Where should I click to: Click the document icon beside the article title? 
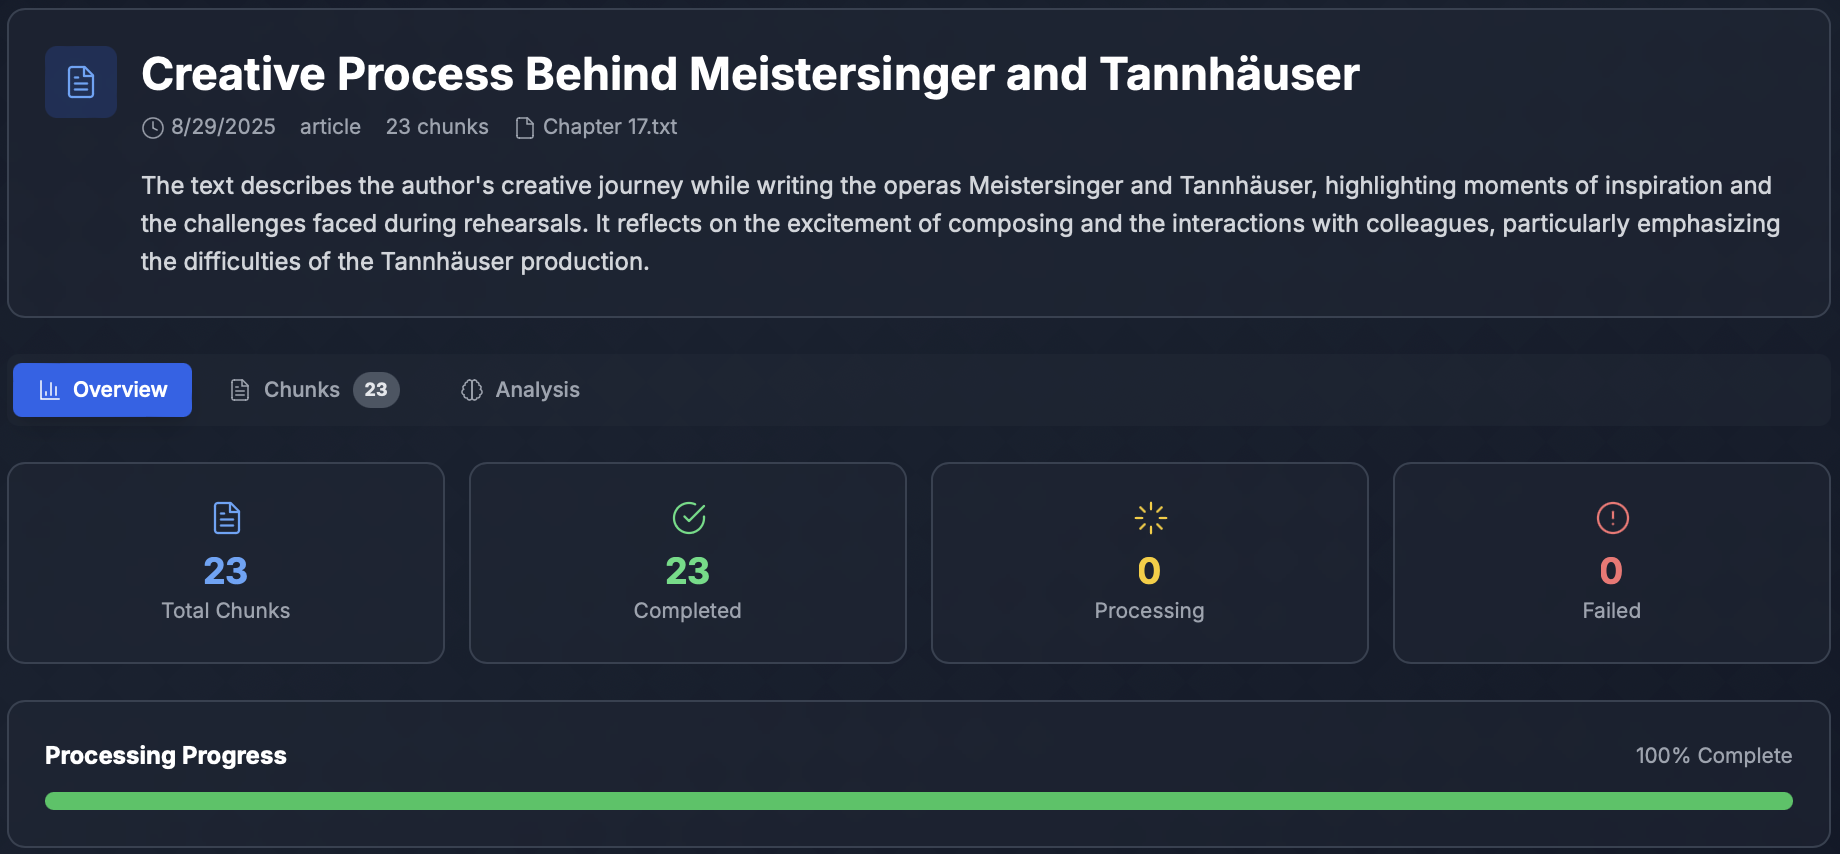pyautogui.click(x=81, y=82)
